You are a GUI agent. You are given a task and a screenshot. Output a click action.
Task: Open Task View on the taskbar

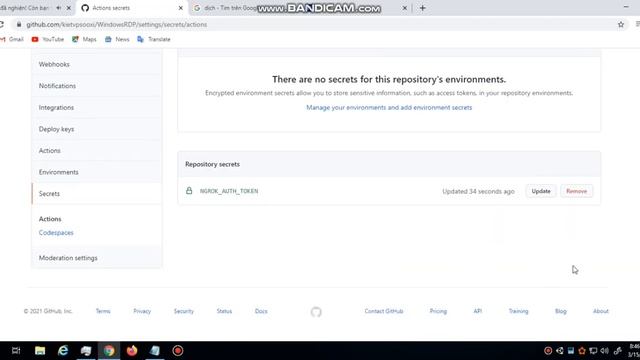pos(16,351)
